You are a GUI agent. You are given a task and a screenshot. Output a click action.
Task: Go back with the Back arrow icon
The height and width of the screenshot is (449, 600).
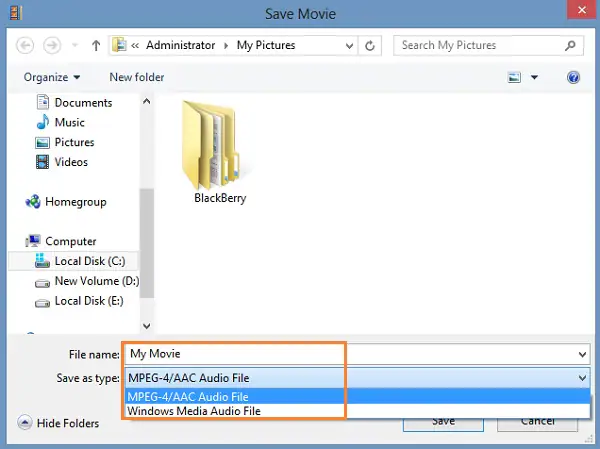[x=25, y=46]
